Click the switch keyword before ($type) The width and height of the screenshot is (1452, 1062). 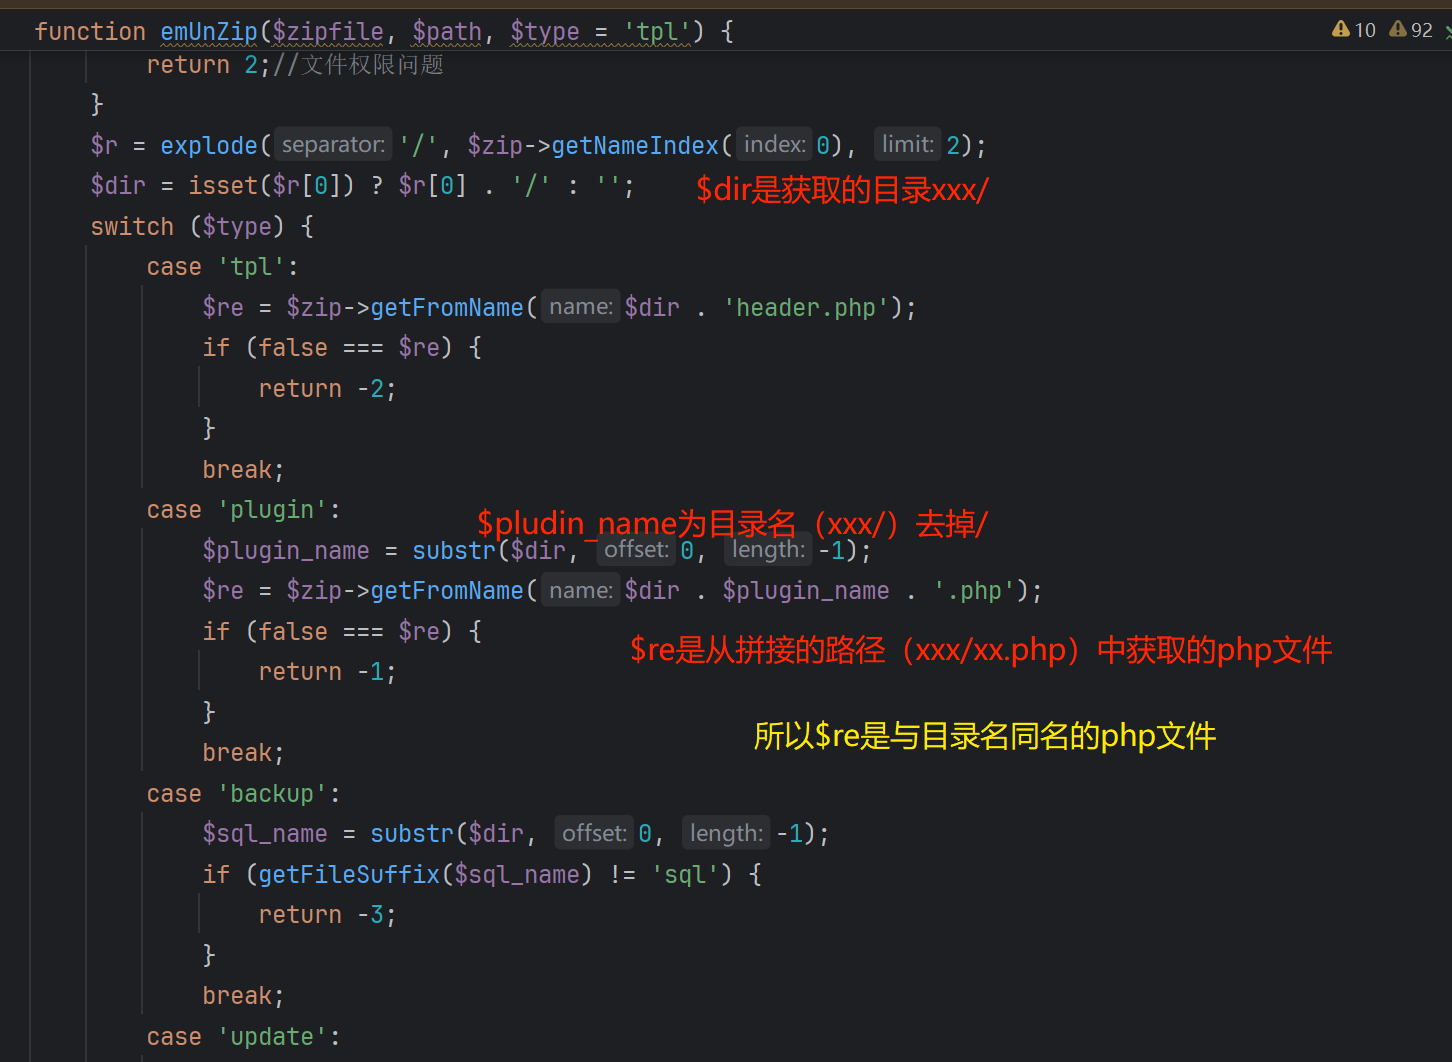tap(132, 227)
